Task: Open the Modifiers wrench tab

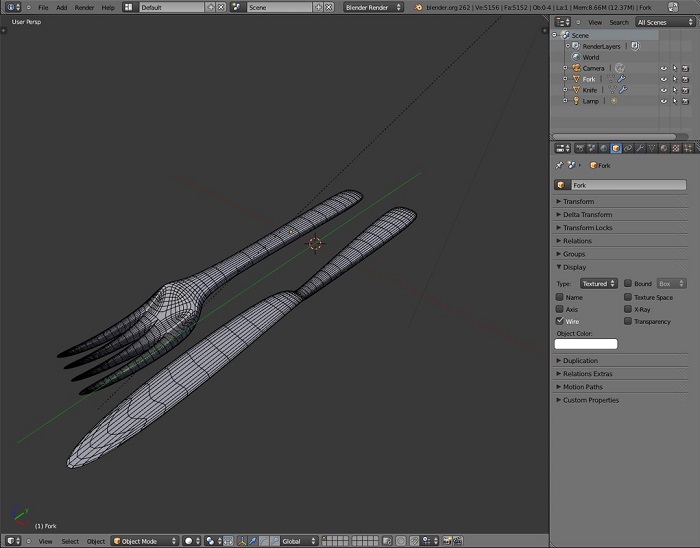Action: tap(640, 148)
